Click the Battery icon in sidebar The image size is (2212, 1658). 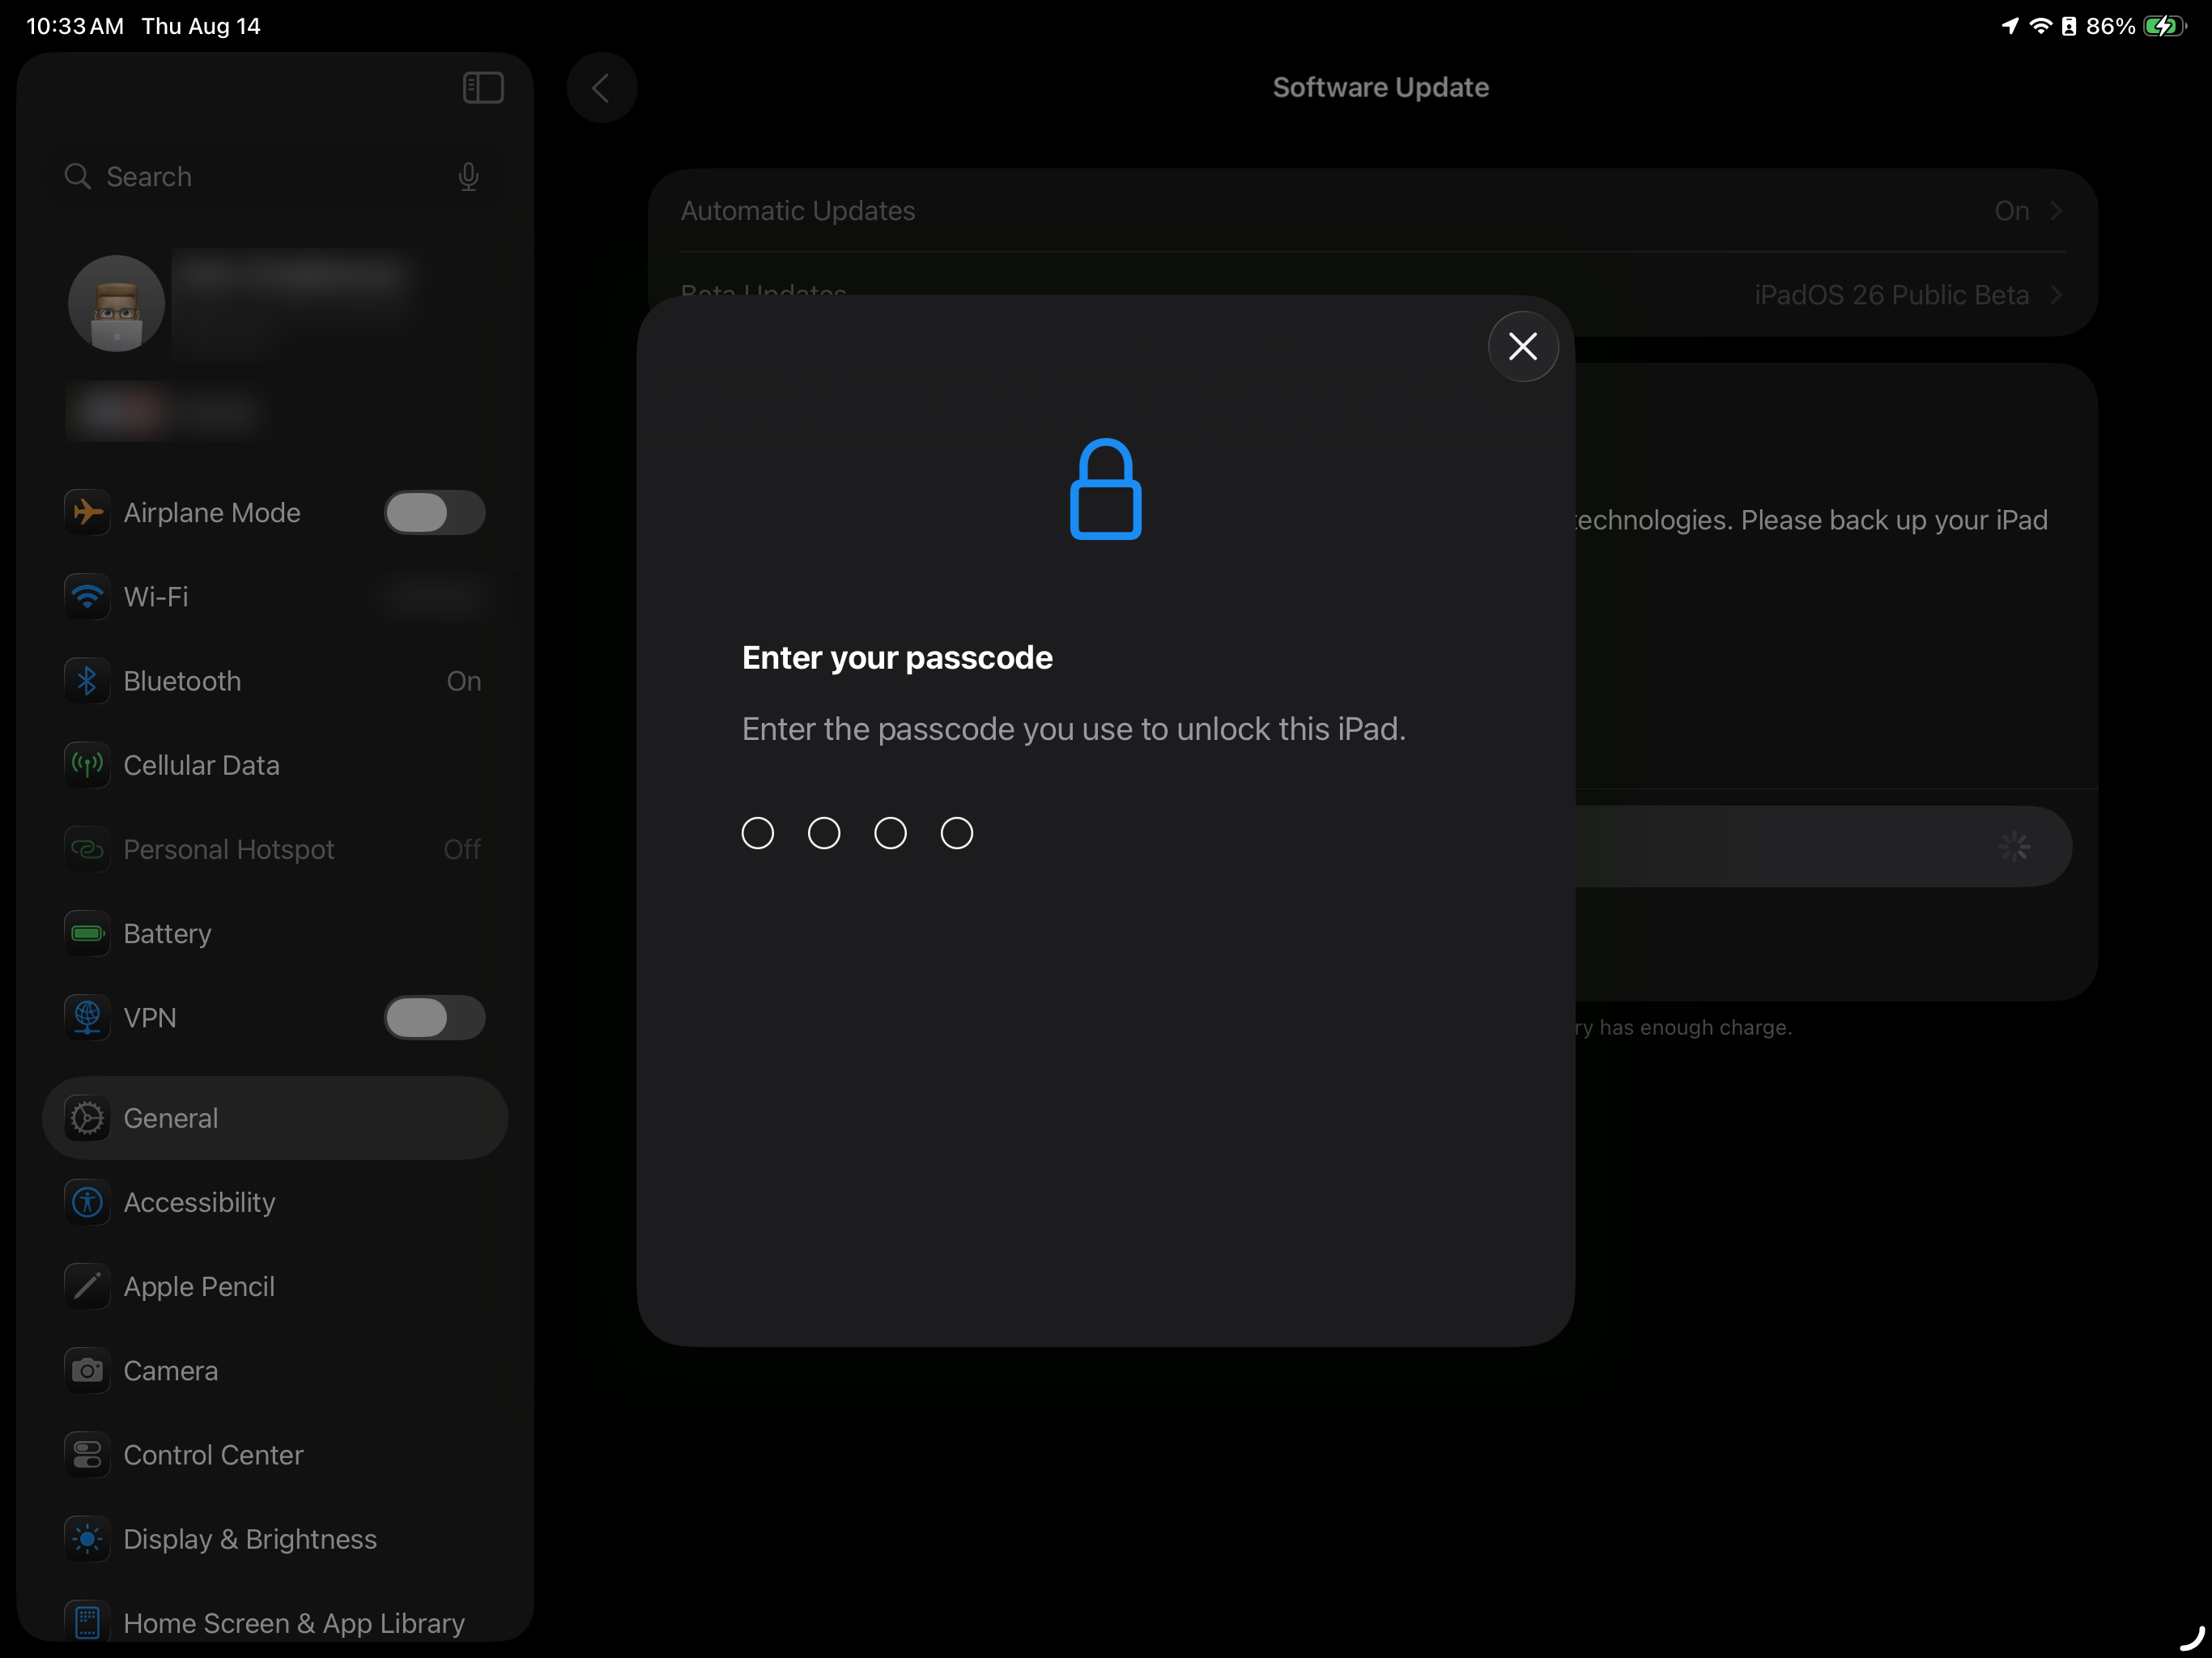point(87,933)
